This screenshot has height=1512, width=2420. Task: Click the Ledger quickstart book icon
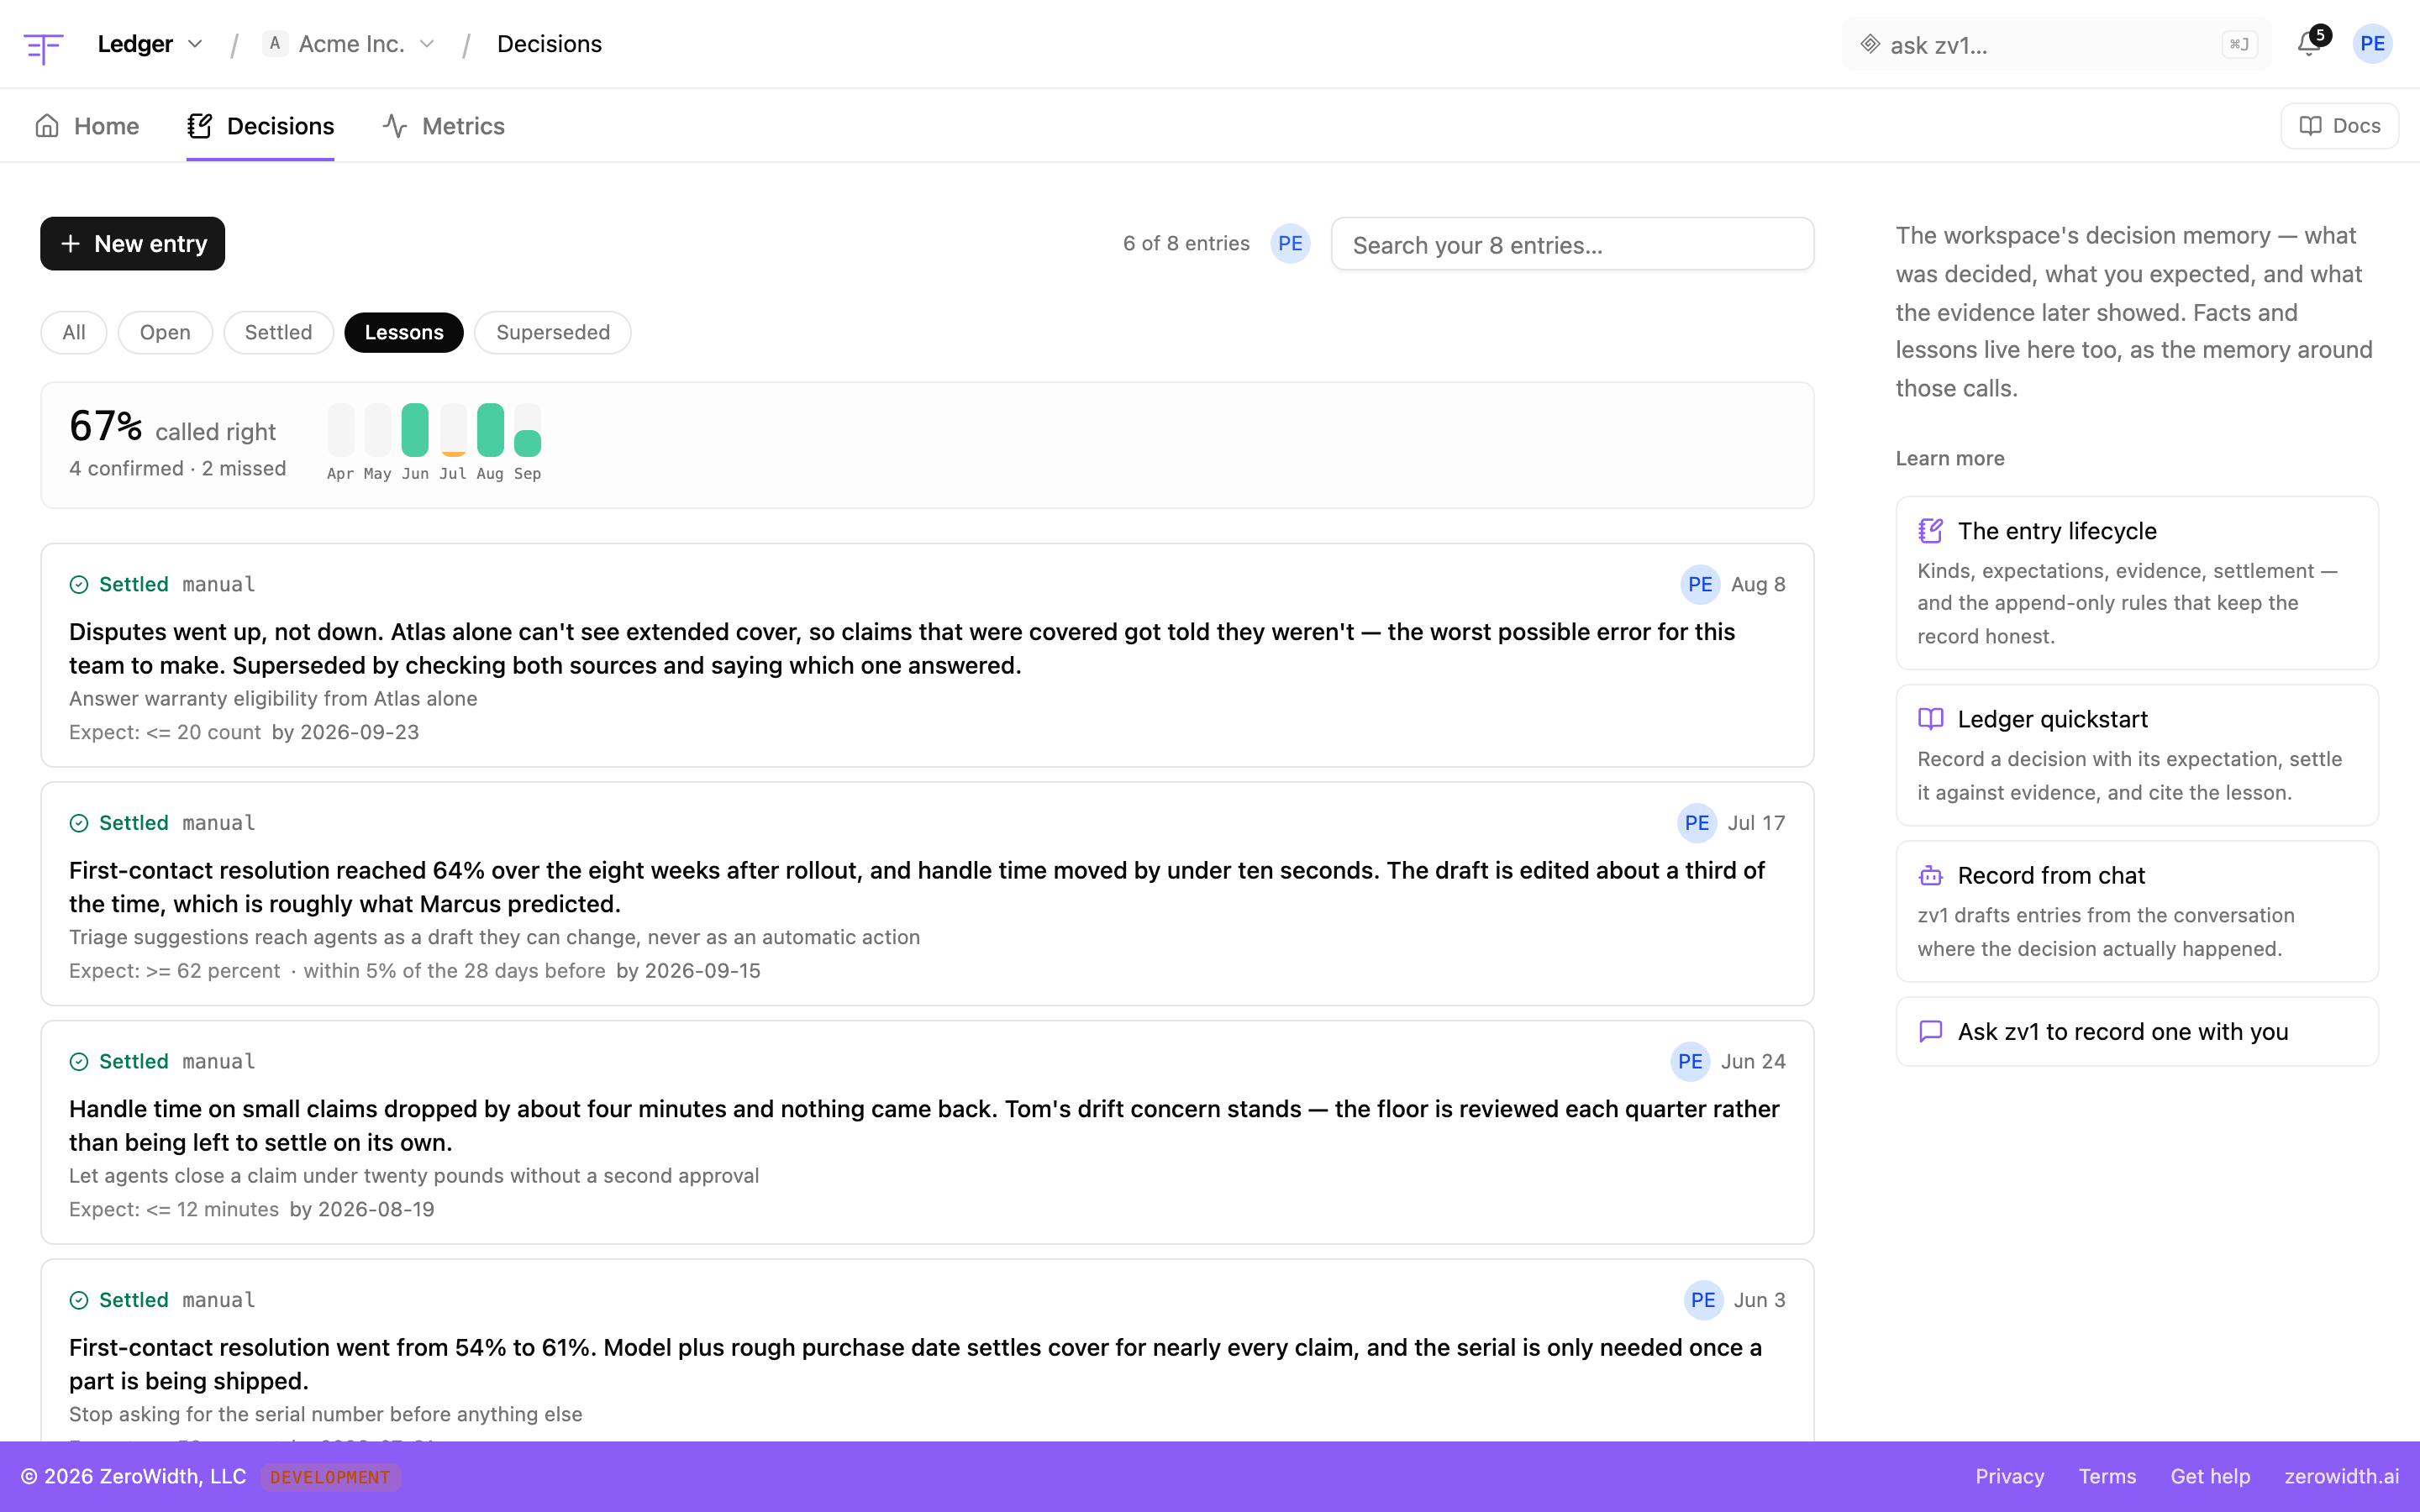click(x=1930, y=719)
